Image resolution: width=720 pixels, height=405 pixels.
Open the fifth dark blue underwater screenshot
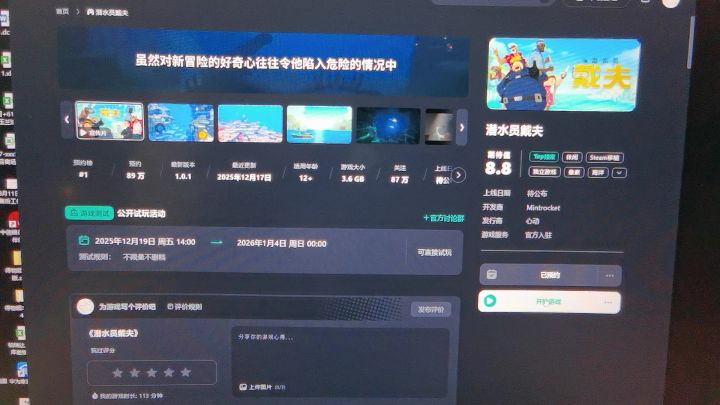(388, 126)
